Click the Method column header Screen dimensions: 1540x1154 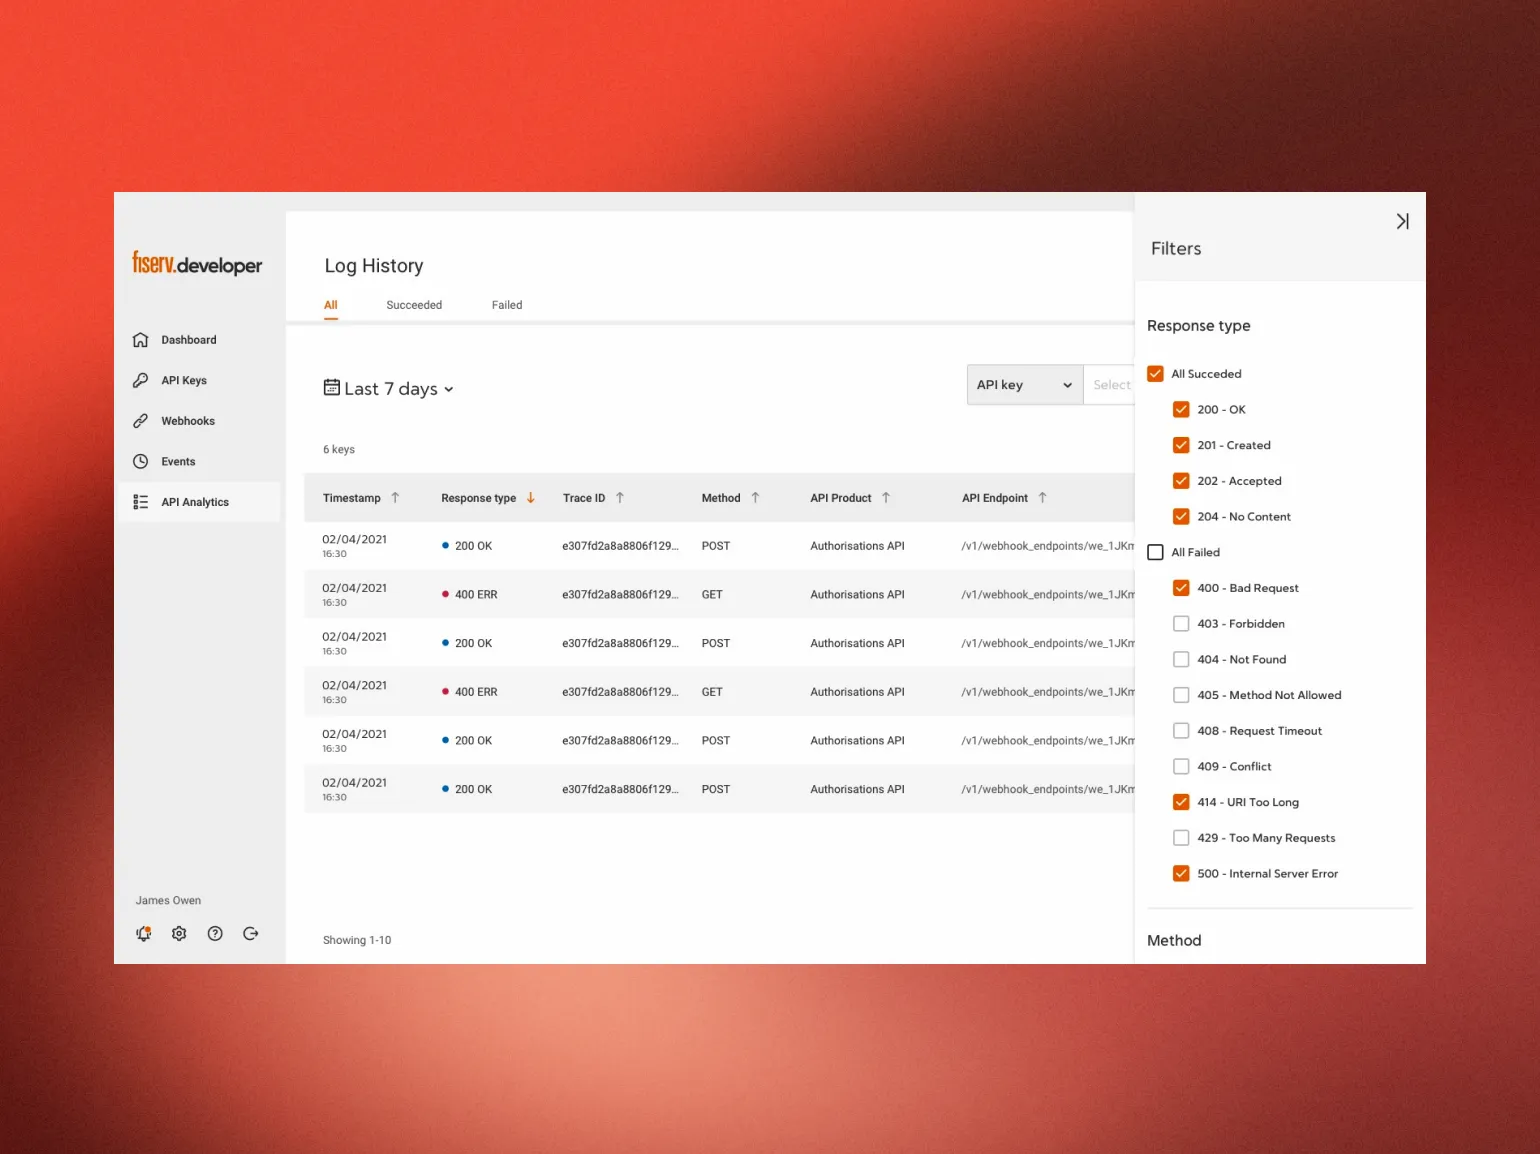(x=721, y=498)
